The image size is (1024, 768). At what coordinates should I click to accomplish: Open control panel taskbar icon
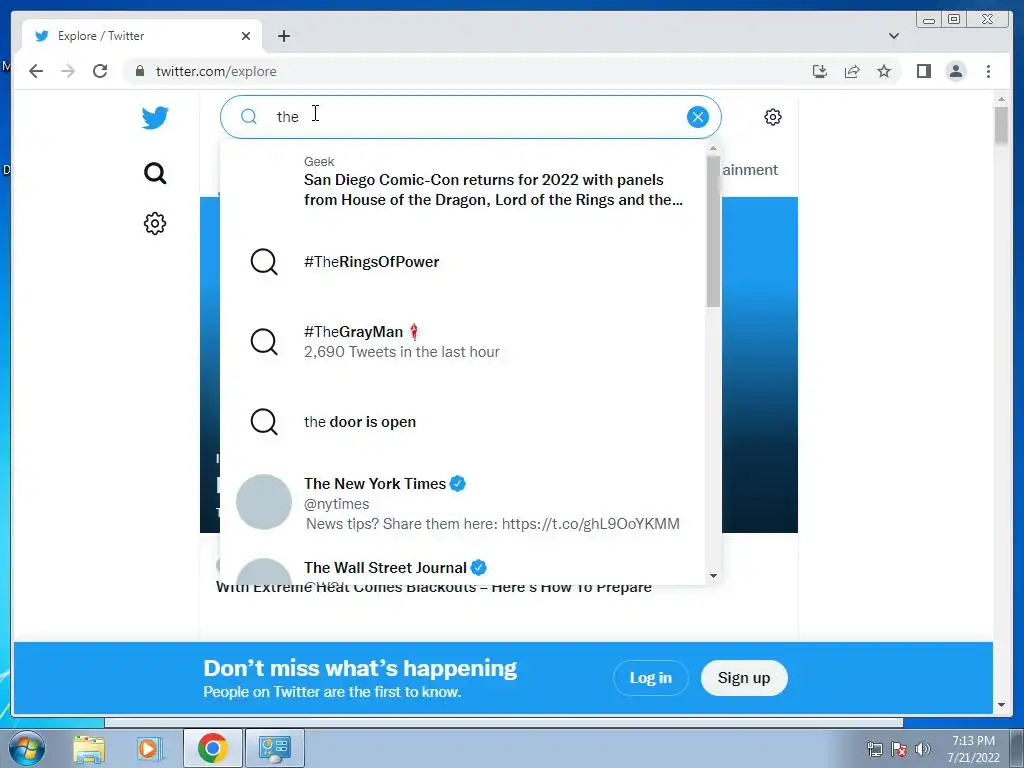(274, 748)
